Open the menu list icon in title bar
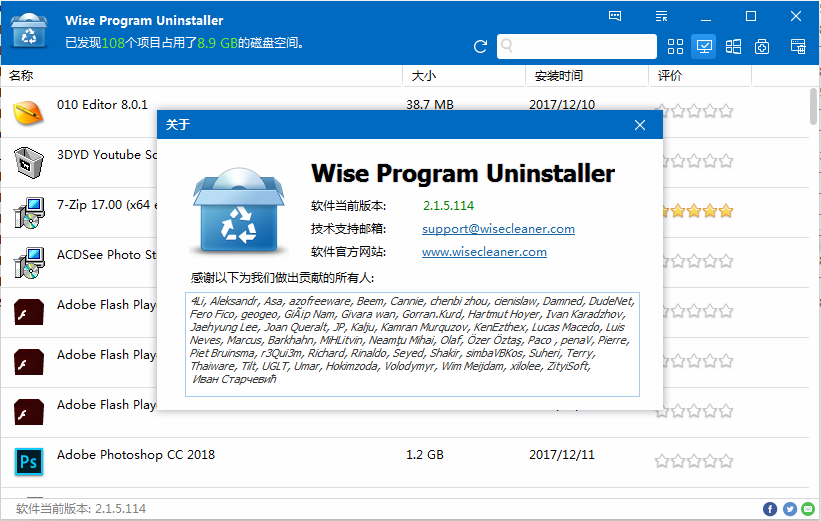 point(661,16)
